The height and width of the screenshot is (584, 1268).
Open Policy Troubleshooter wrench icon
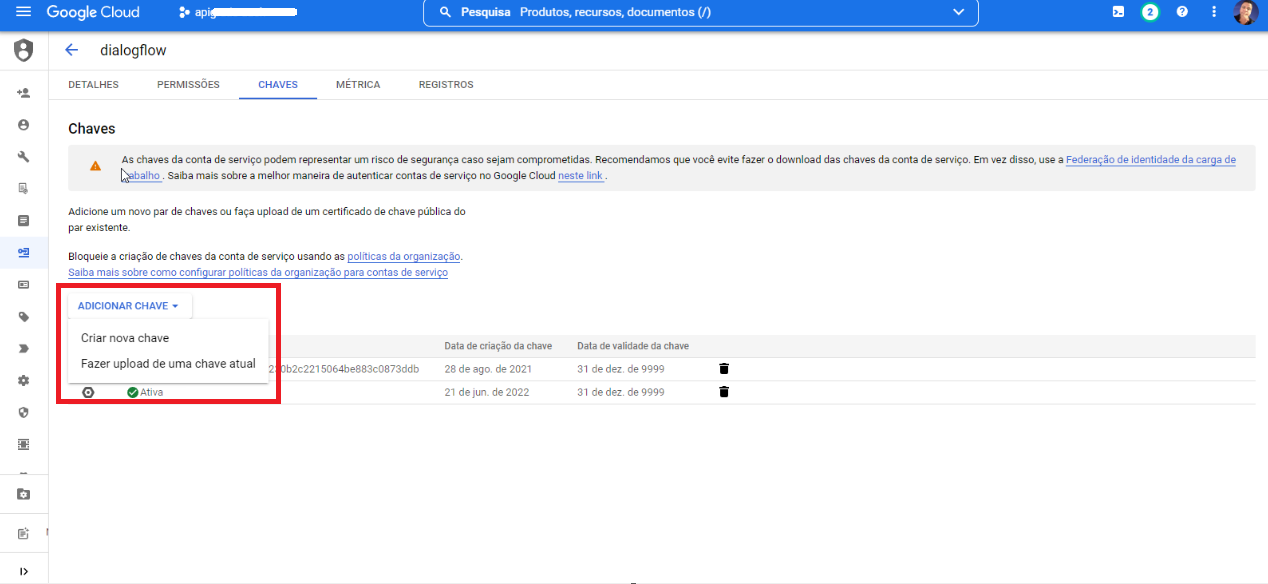click(x=23, y=157)
